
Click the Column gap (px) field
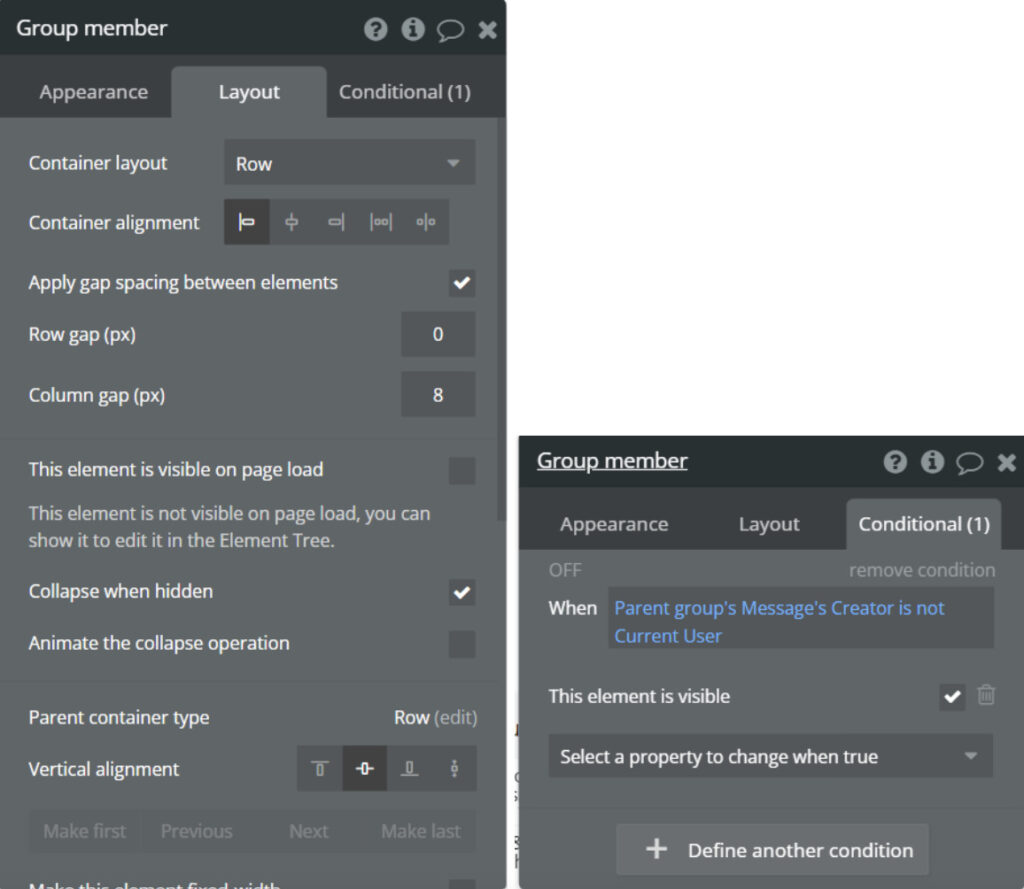point(437,395)
